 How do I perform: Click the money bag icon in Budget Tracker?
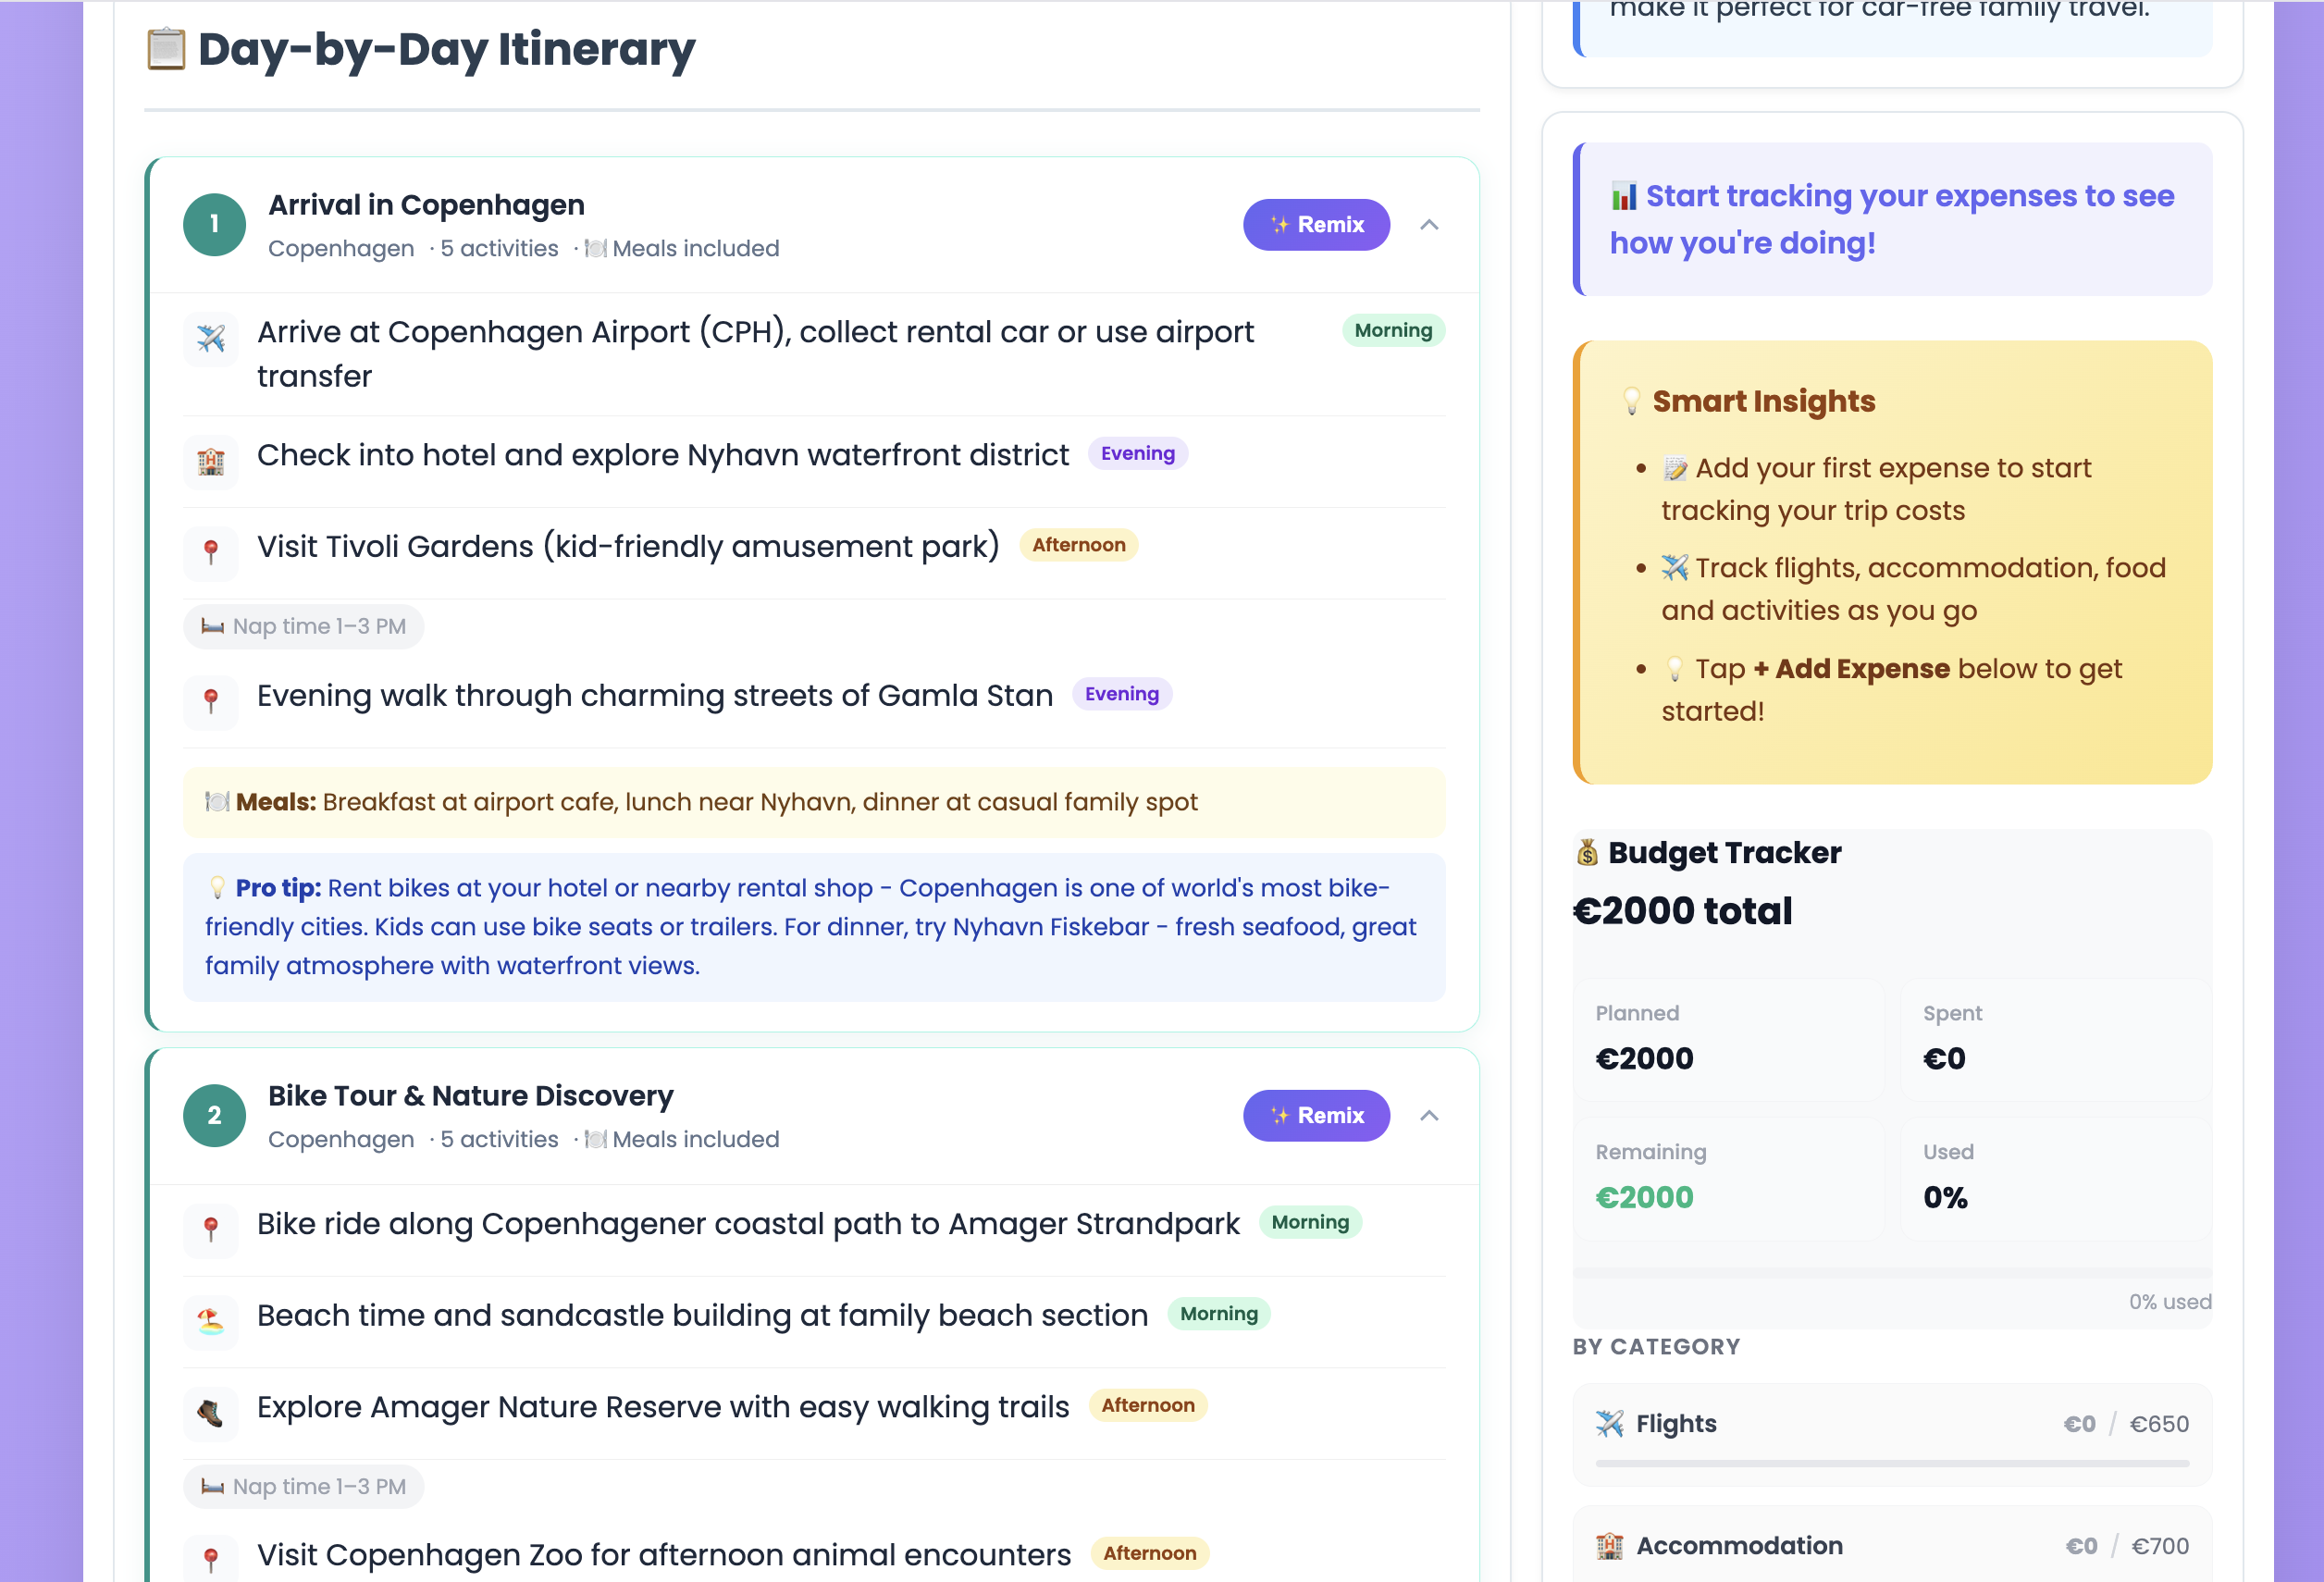point(1587,853)
